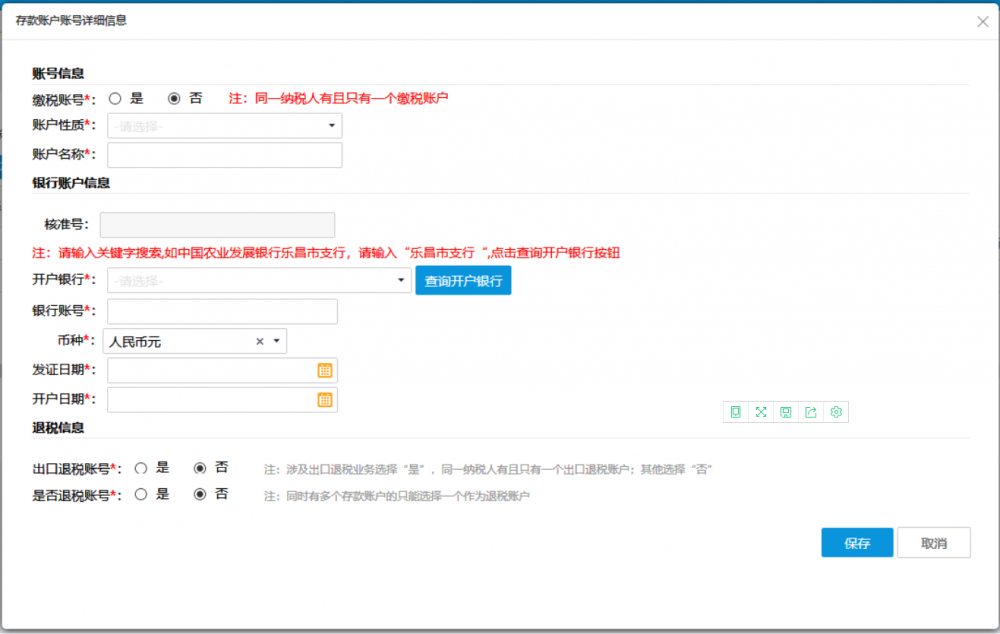Screen dimensions: 1000x634
Task: Click the 账户名称 input field
Action: click(x=224, y=155)
